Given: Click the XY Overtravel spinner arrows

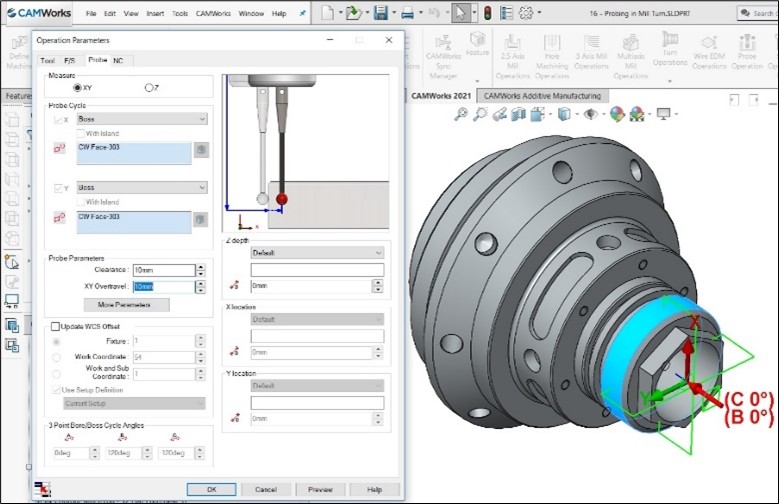Looking at the screenshot, I should tap(201, 287).
